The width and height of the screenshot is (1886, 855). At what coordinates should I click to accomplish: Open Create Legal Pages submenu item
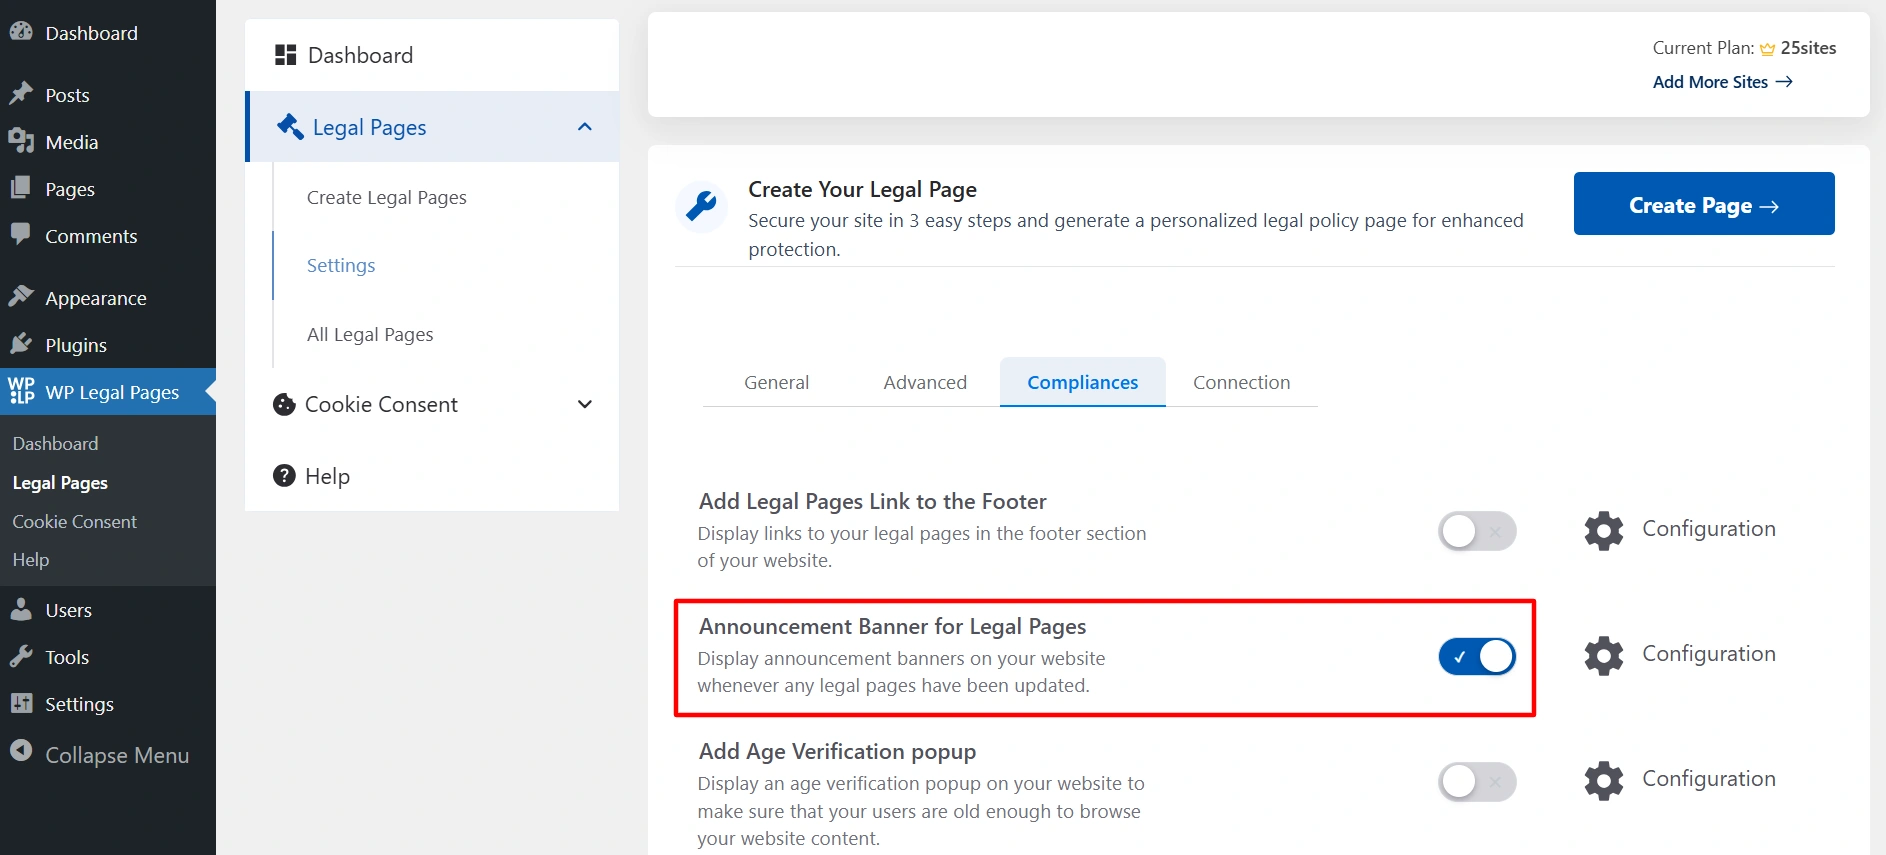[x=387, y=197]
